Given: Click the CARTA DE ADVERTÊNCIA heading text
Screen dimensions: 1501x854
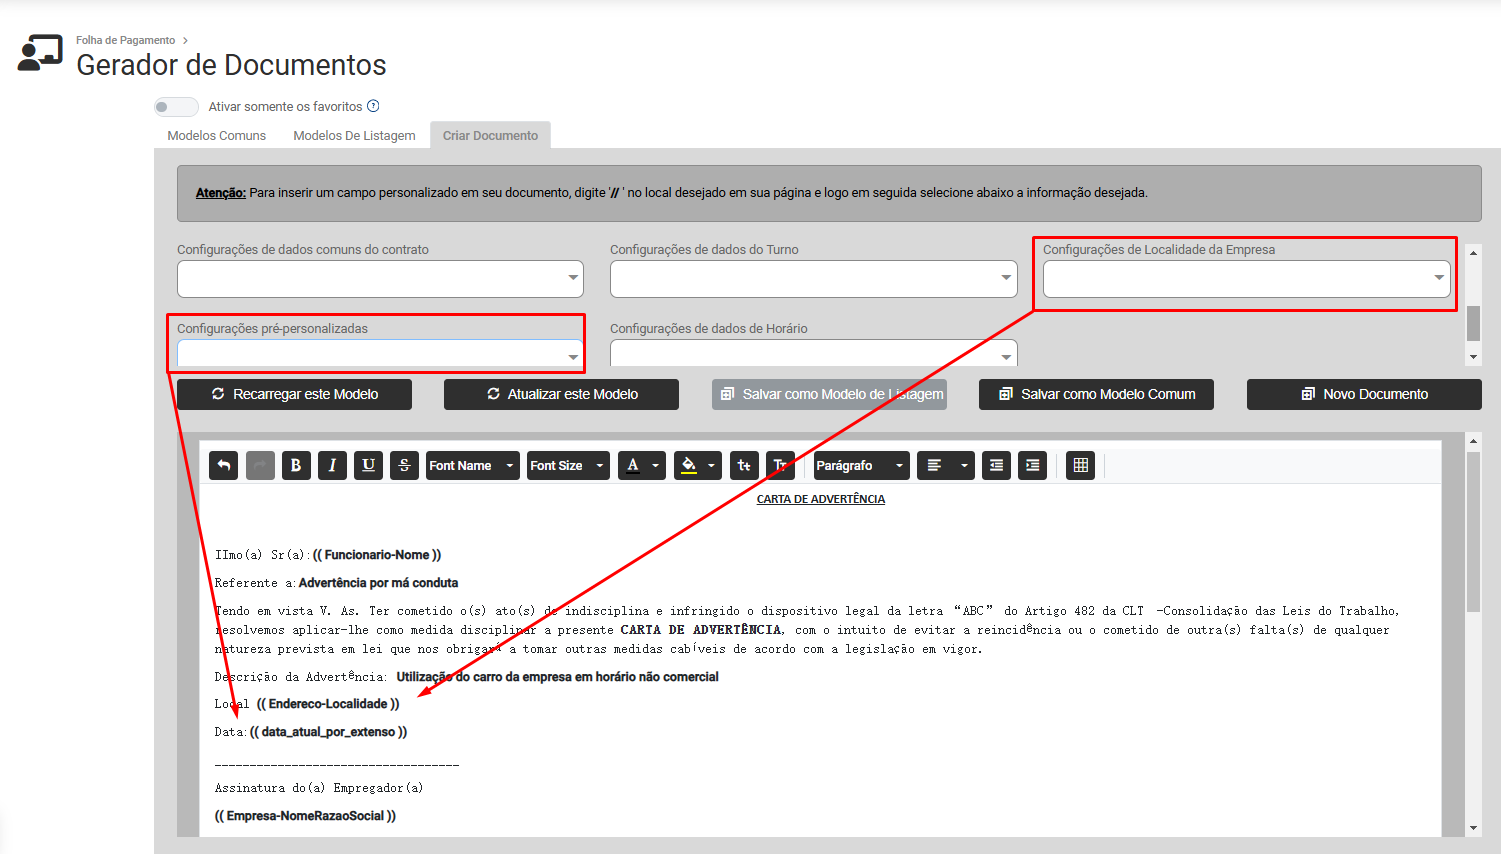Looking at the screenshot, I should pyautogui.click(x=821, y=499).
